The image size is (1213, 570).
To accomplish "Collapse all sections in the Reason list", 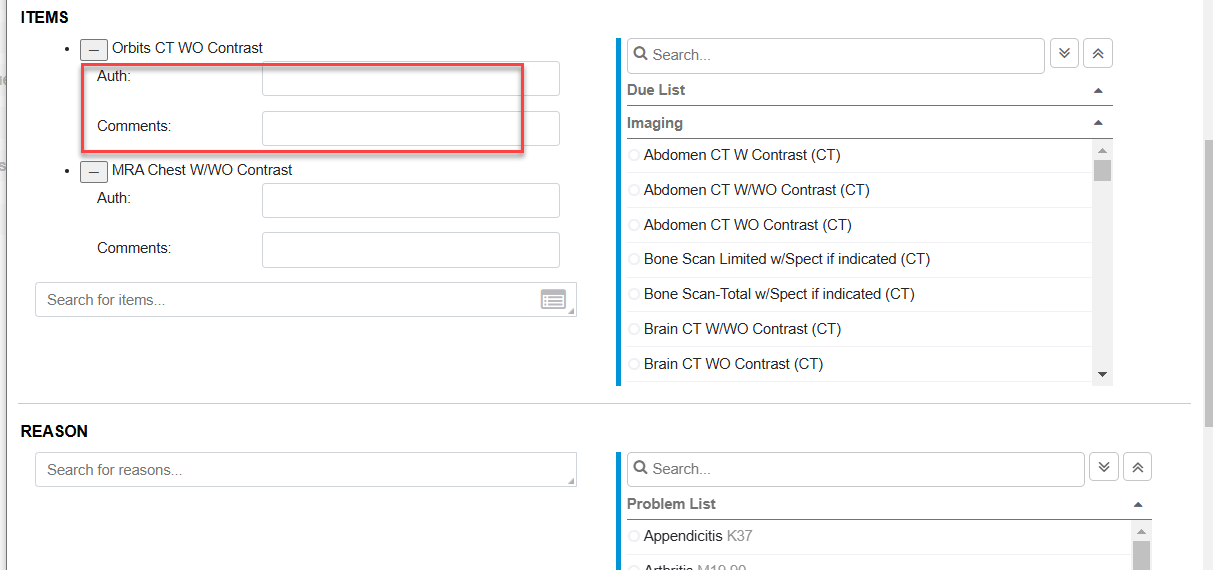I will pos(1138,468).
